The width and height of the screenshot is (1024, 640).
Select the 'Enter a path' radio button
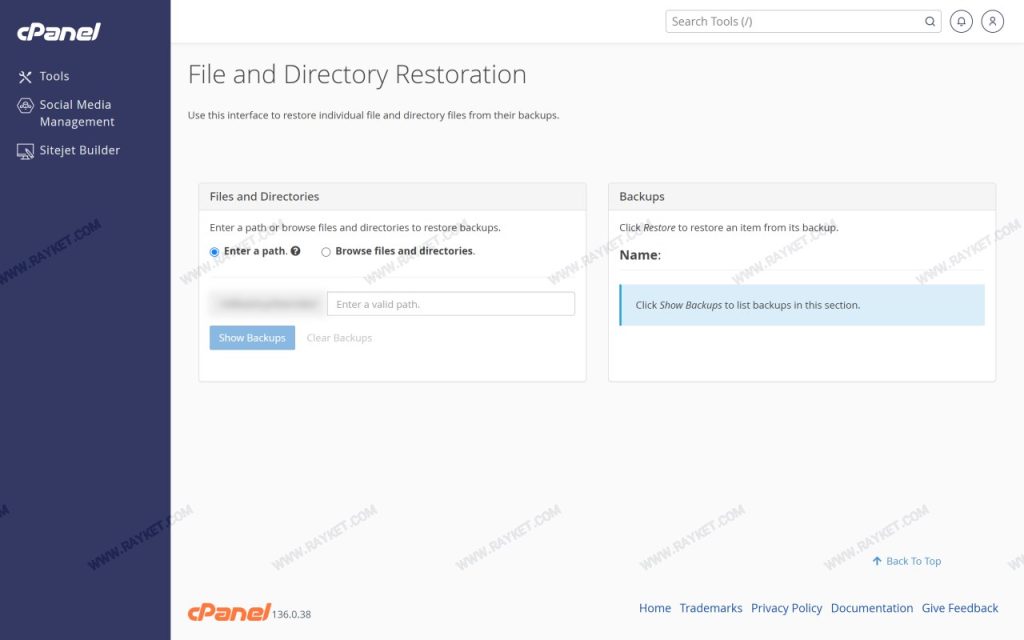click(214, 251)
